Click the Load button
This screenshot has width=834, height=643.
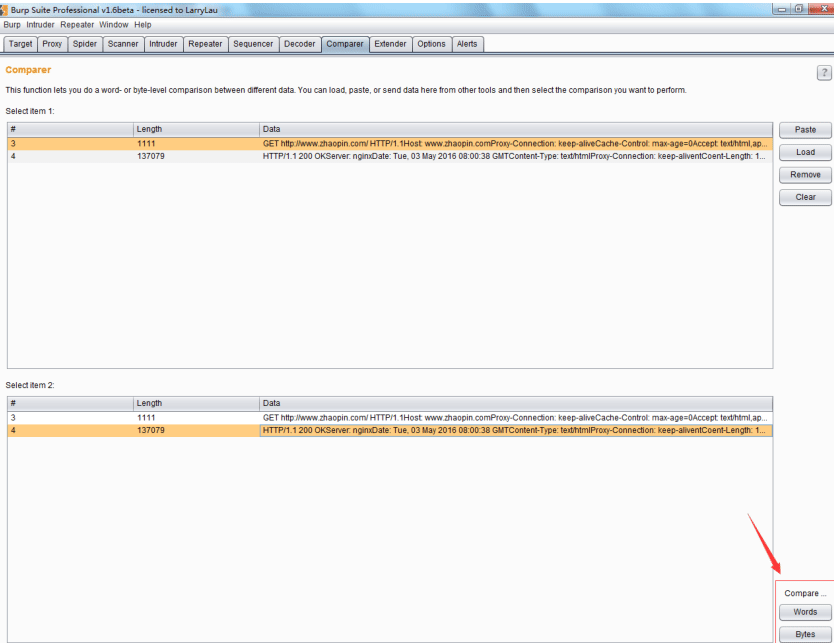805,152
